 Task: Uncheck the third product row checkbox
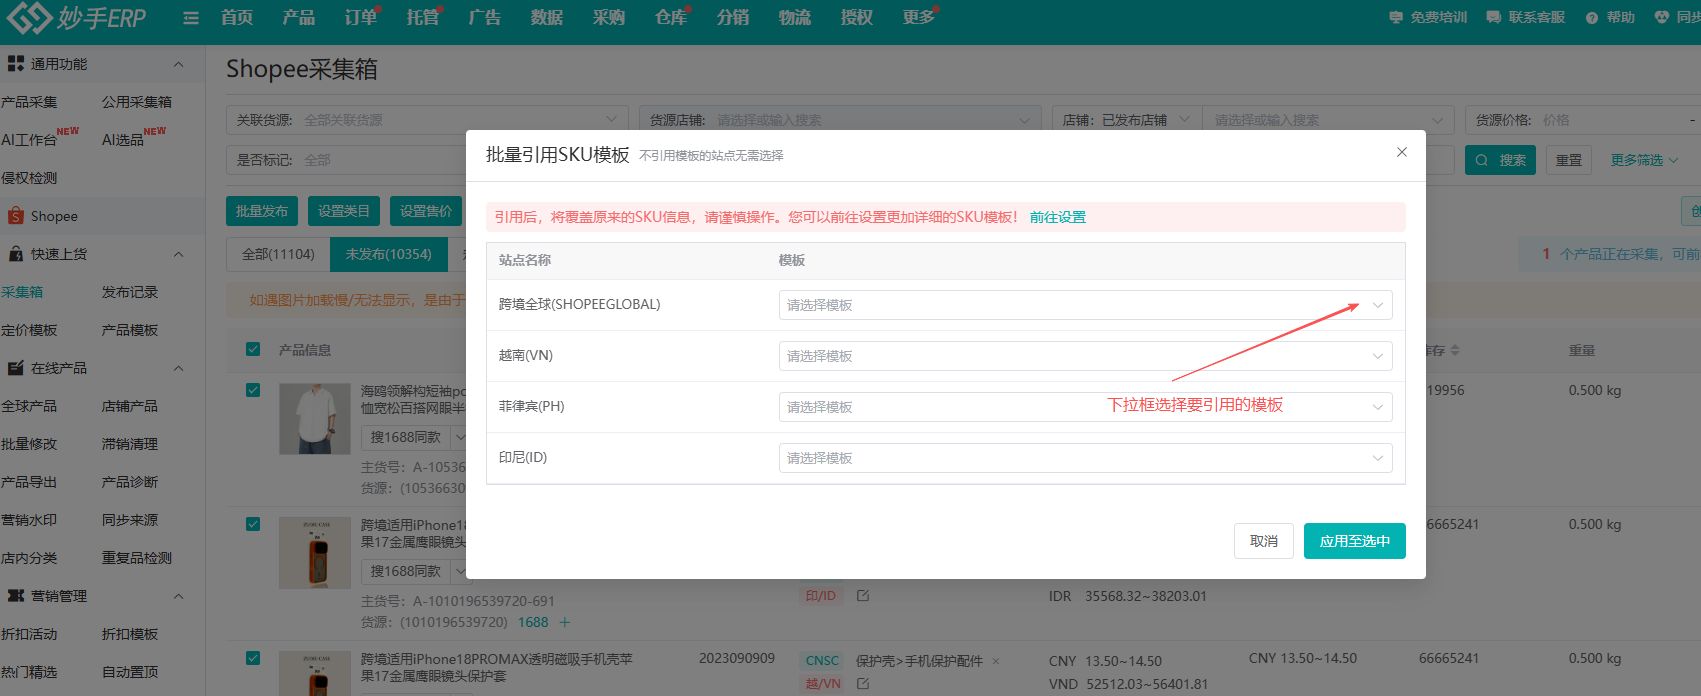pyautogui.click(x=253, y=658)
